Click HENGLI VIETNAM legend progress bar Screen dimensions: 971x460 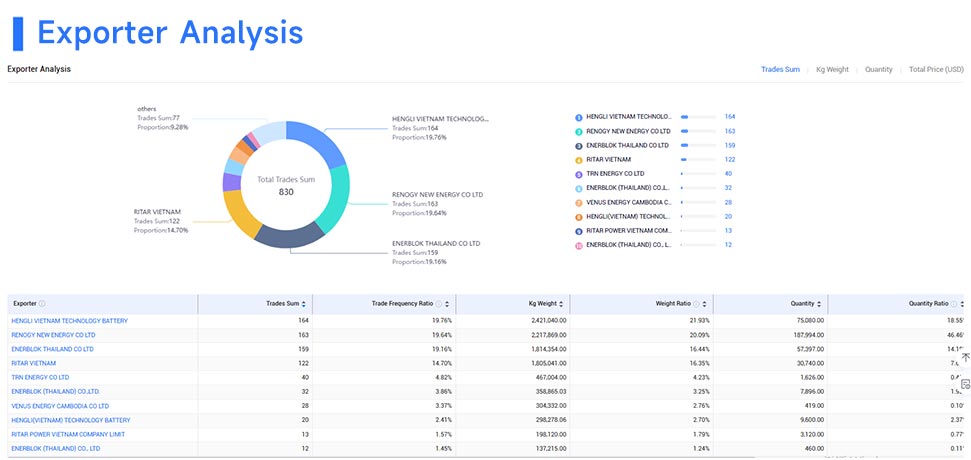[x=698, y=117]
